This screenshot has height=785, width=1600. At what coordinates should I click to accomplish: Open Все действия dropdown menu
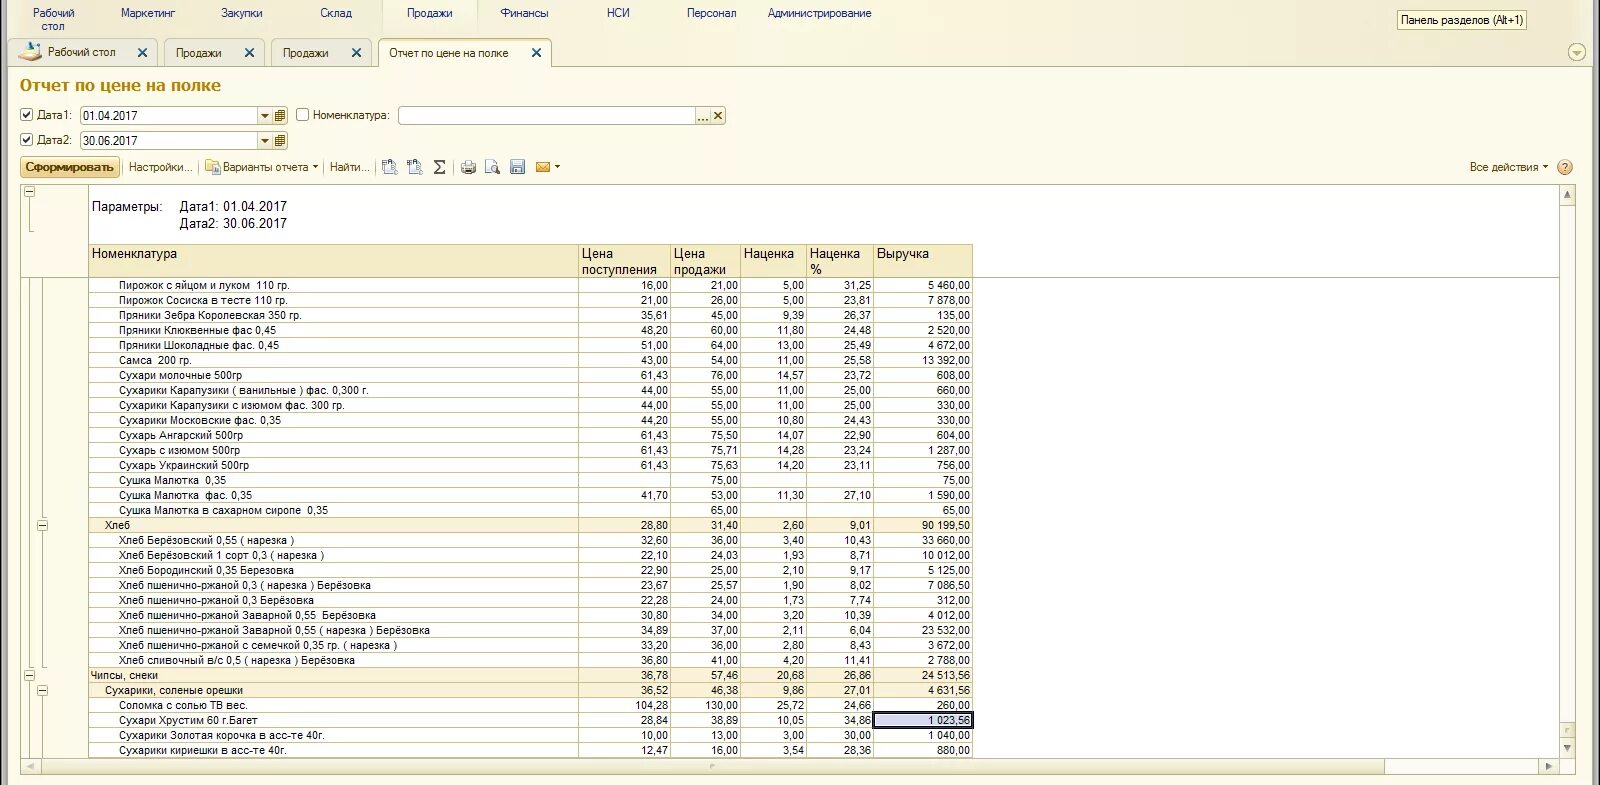pos(1508,167)
